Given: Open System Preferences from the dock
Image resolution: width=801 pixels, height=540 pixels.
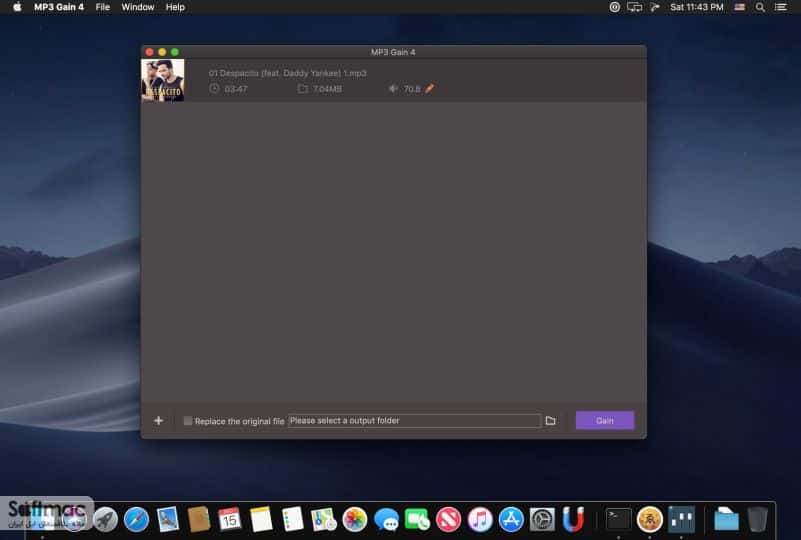Looking at the screenshot, I should click(542, 520).
